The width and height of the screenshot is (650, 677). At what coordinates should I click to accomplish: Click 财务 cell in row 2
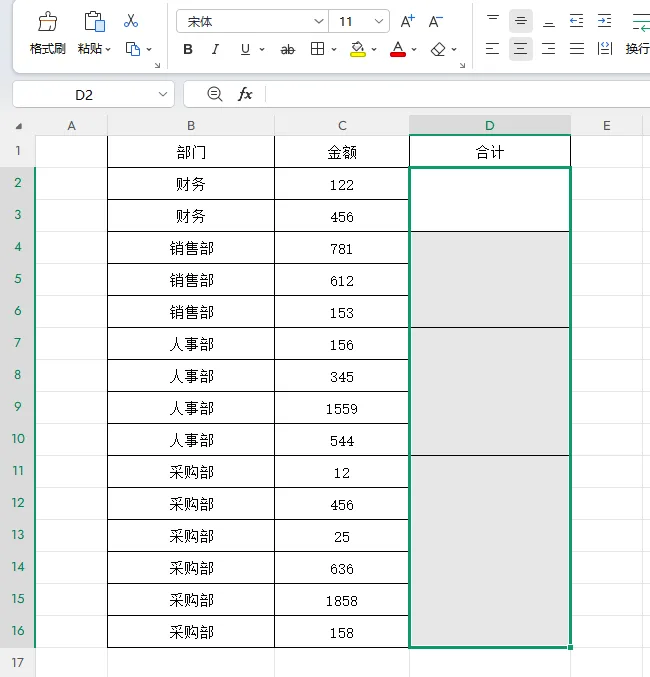191,184
